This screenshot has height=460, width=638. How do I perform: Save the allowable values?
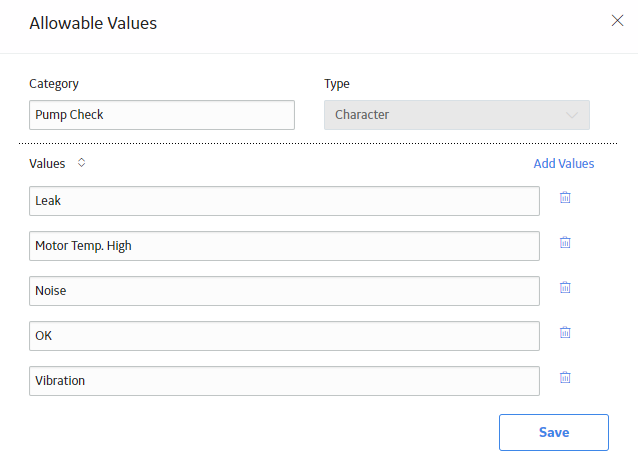point(554,432)
